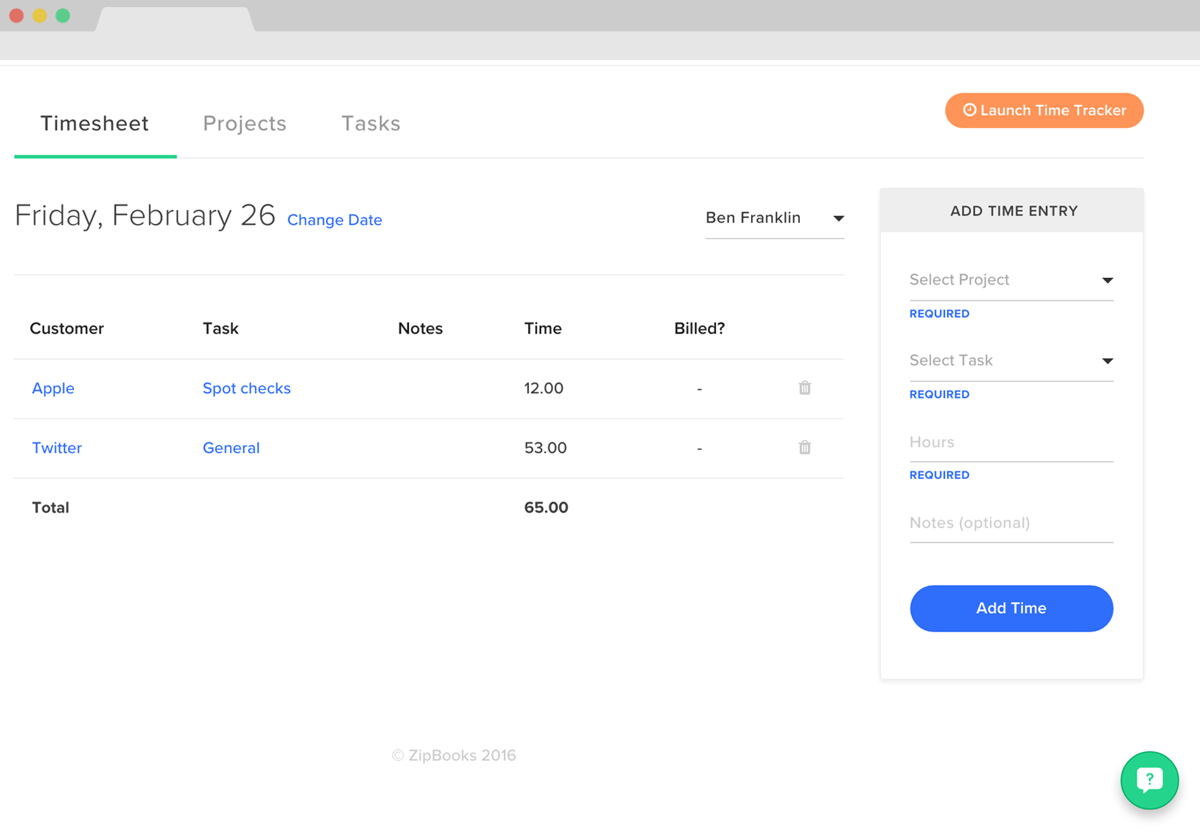Open the Spot checks task link
This screenshot has width=1200, height=835.
[246, 388]
